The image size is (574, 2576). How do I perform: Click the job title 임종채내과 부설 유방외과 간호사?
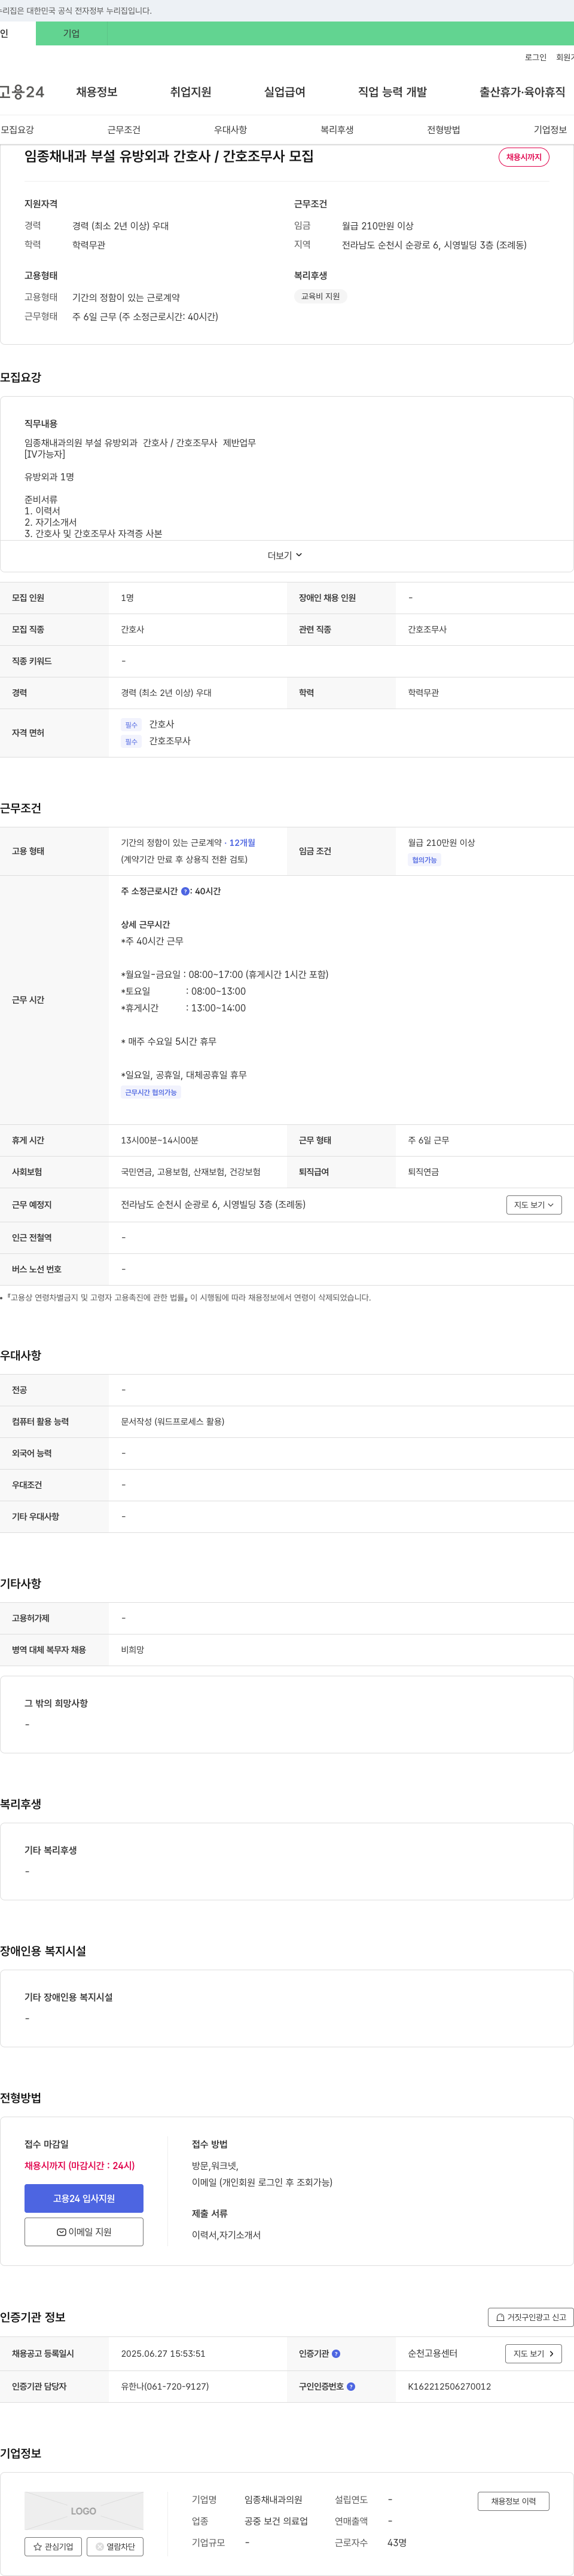pyautogui.click(x=169, y=156)
